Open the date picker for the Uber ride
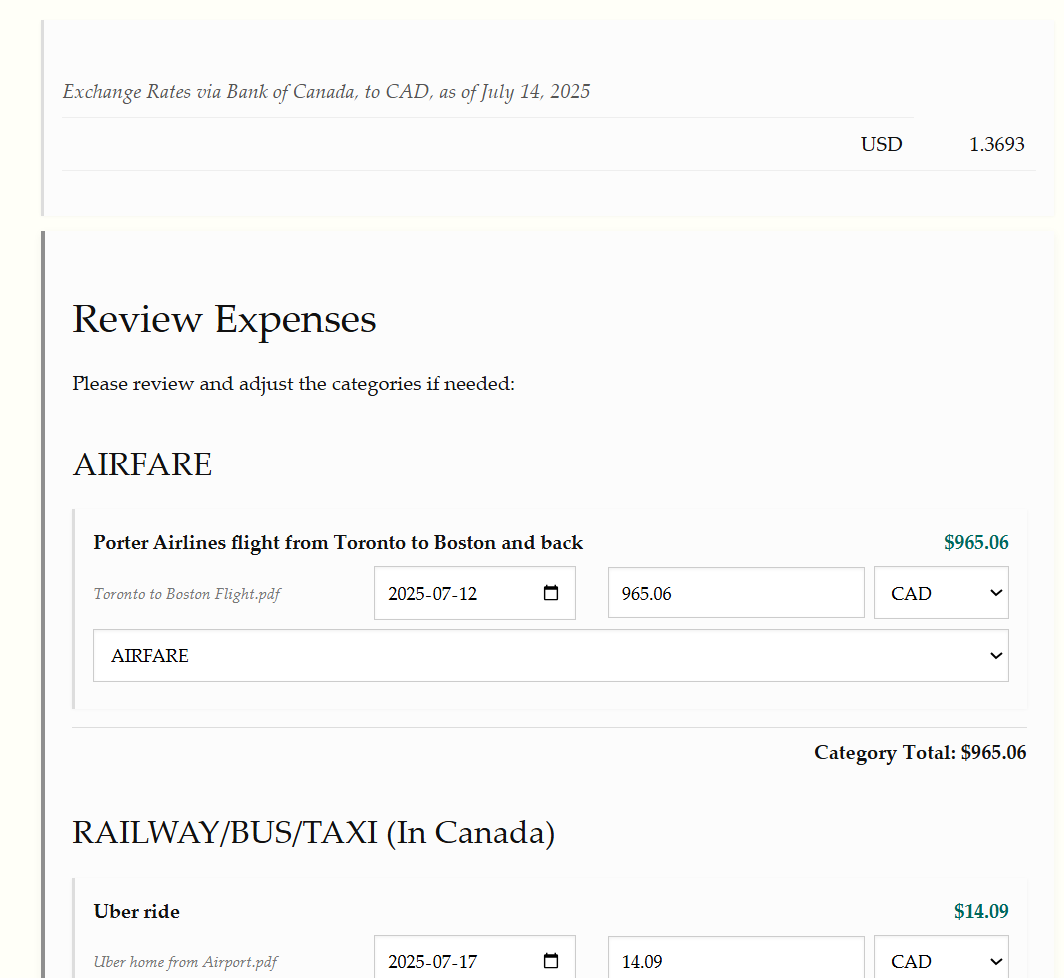 pos(550,961)
